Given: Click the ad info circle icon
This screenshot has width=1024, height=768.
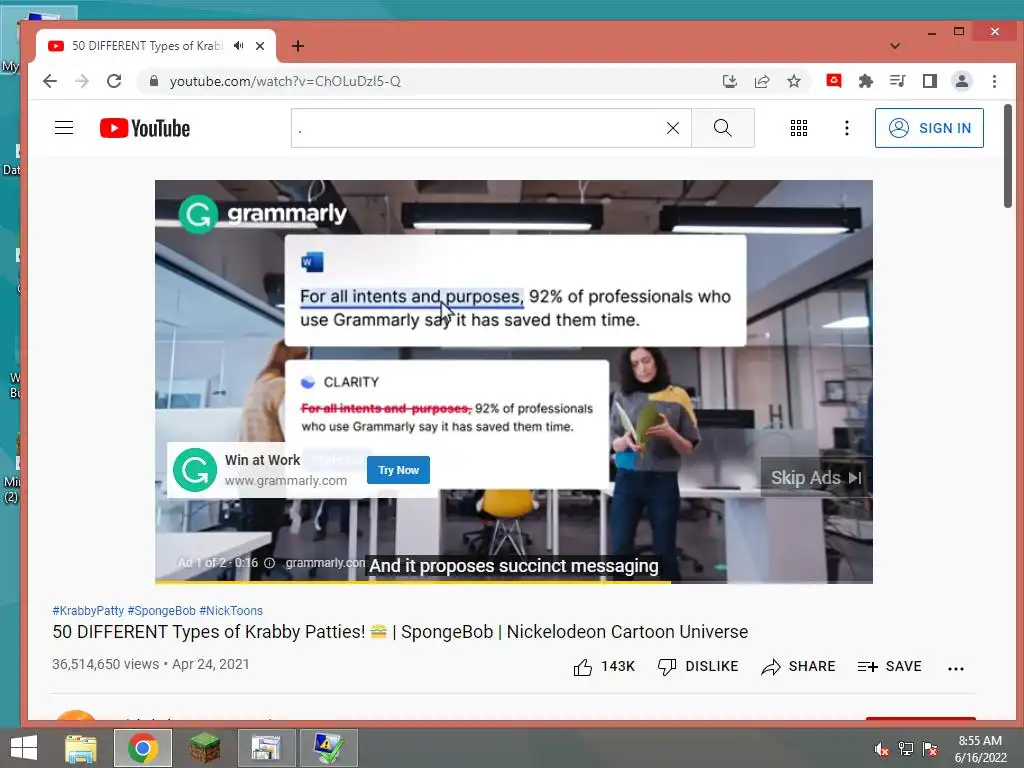Looking at the screenshot, I should click(x=269, y=563).
